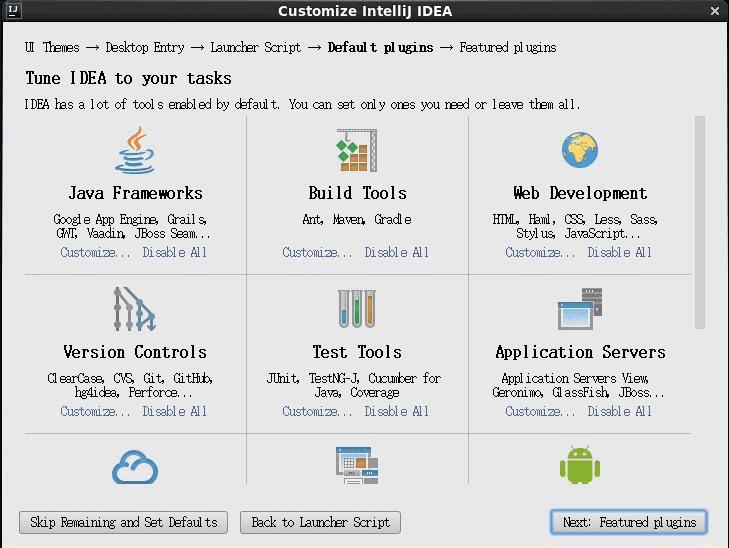729x548 pixels.
Task: Click the vertical scrollbar of plugin list
Action: click(700, 222)
